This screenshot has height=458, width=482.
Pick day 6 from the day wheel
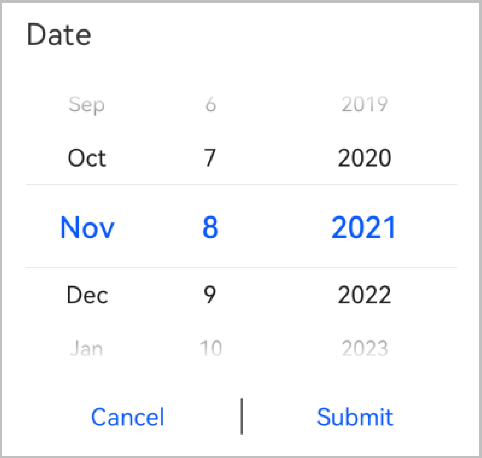click(210, 105)
